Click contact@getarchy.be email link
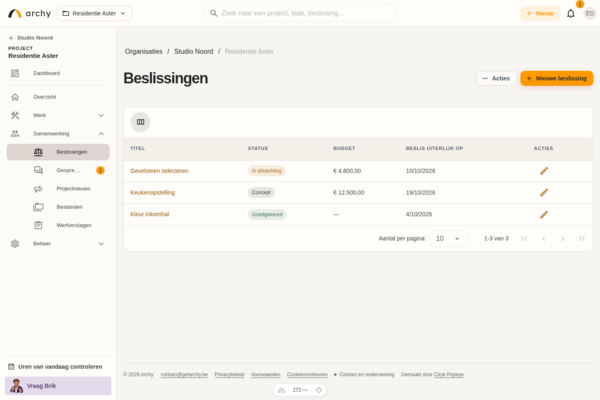This screenshot has height=400, width=600. pos(184,375)
